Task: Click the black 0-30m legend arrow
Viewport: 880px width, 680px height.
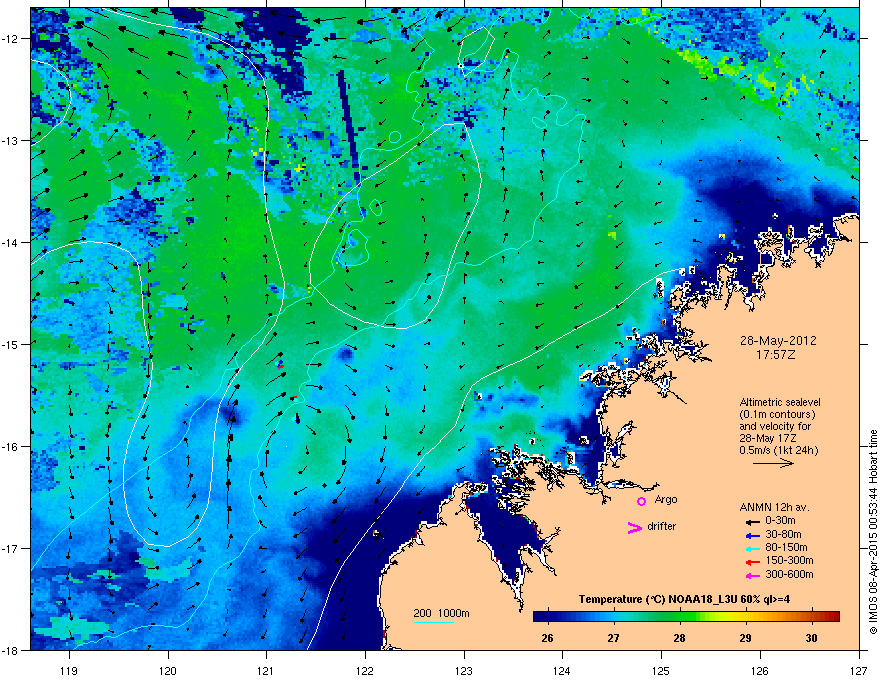Action: click(x=752, y=521)
